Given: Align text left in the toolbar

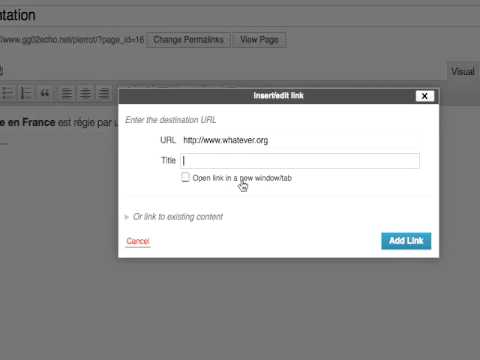Looking at the screenshot, I should 67,93.
